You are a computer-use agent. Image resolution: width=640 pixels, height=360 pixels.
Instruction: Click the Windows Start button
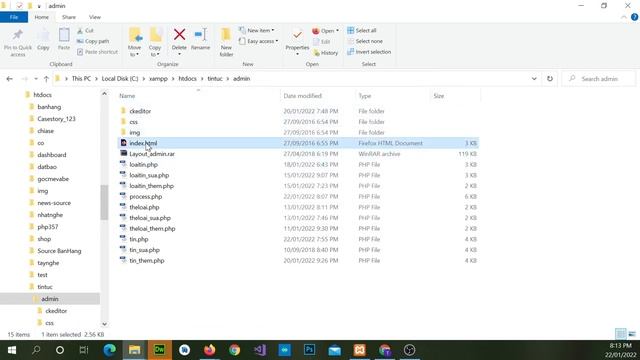click(x=11, y=350)
